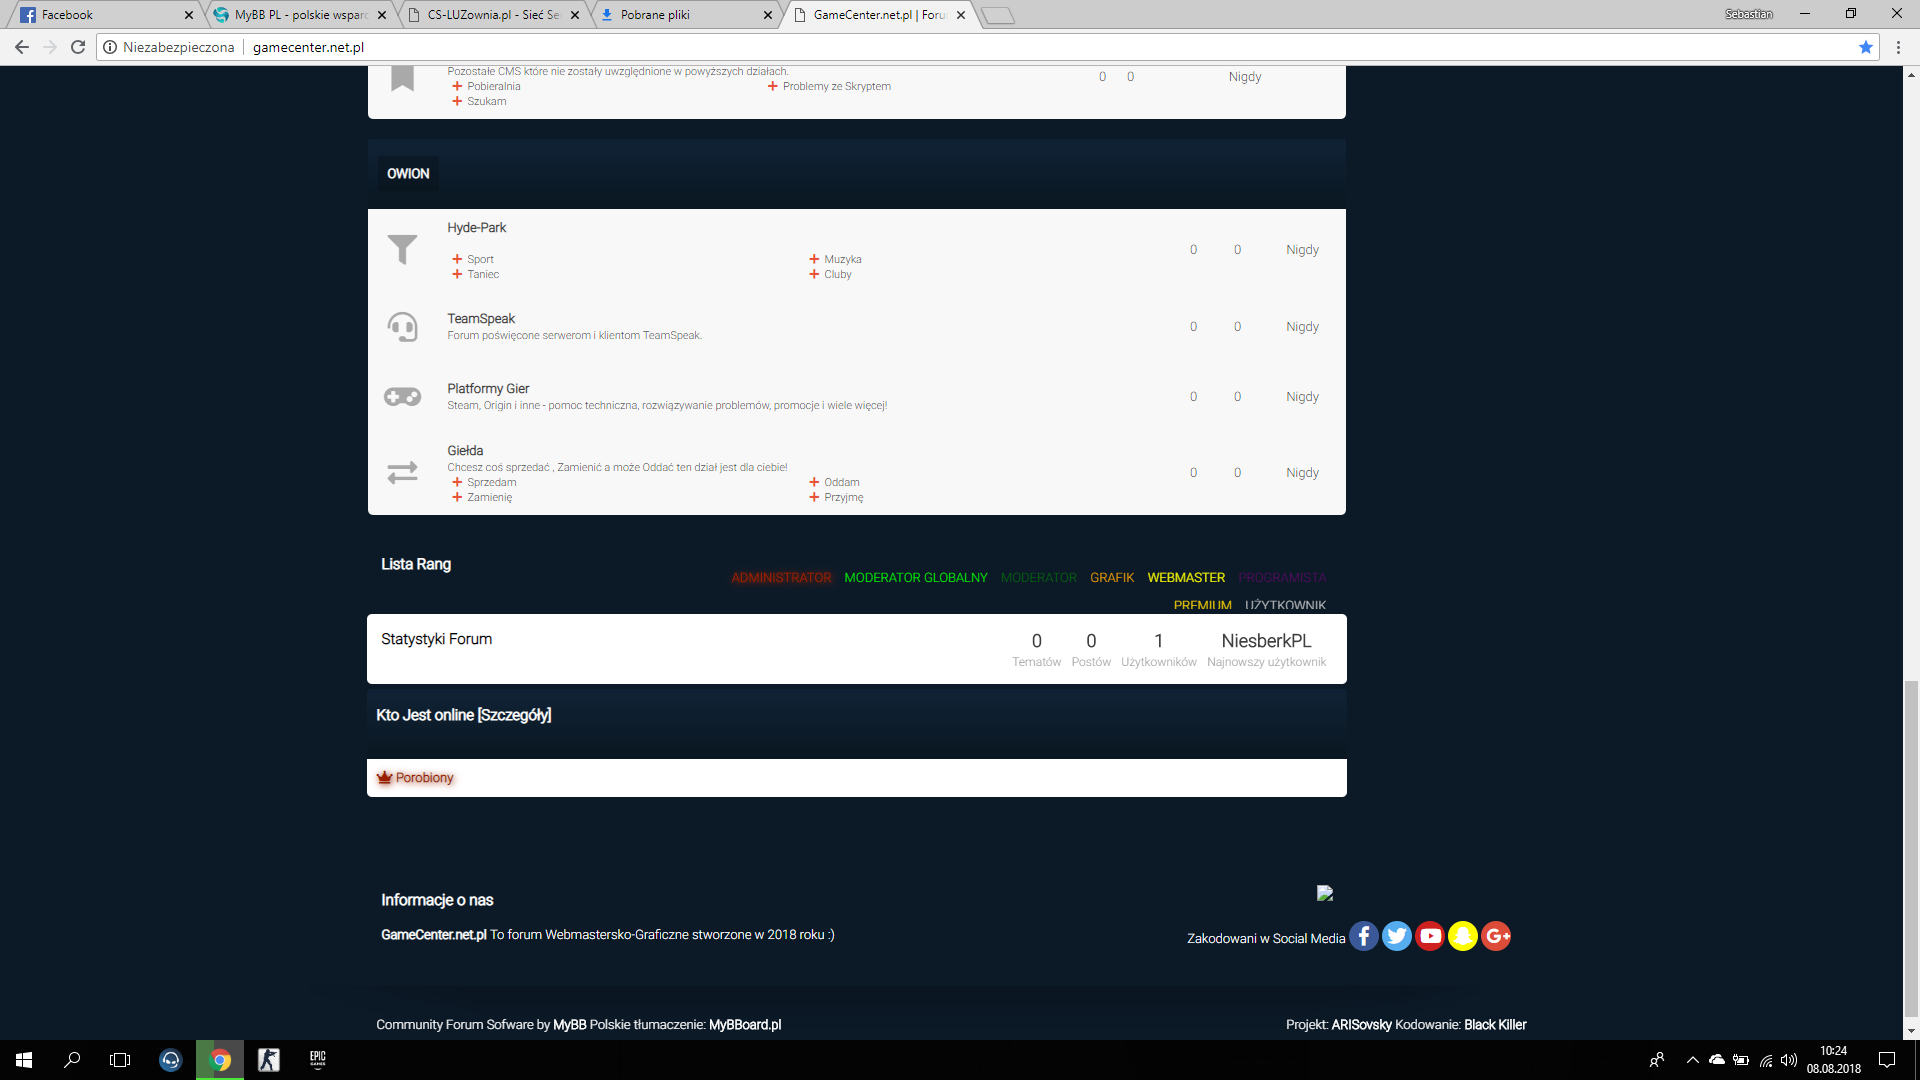1920x1080 pixels.
Task: Open the Facebook social media icon
Action: 1364,936
